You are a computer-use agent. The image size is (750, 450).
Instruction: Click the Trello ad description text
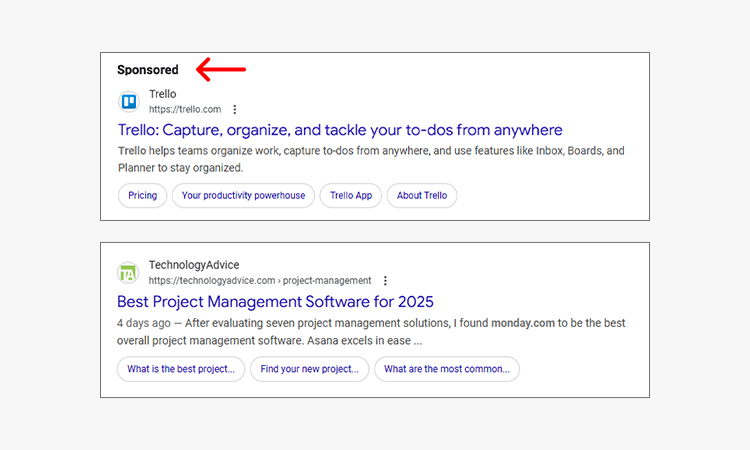tap(370, 159)
